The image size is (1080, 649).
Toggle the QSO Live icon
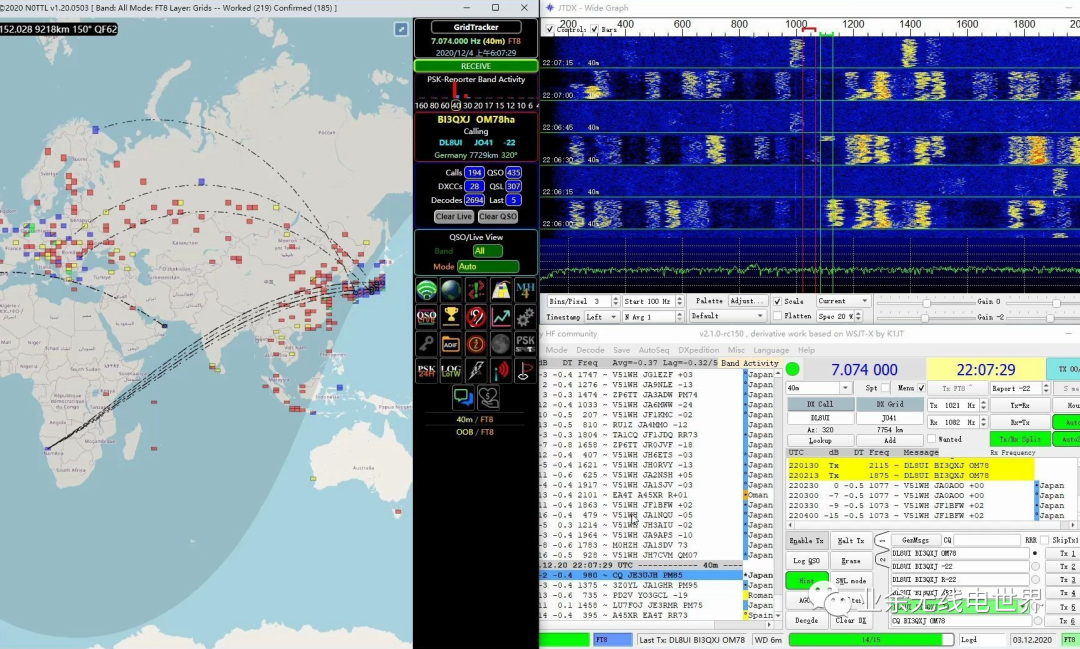(426, 317)
